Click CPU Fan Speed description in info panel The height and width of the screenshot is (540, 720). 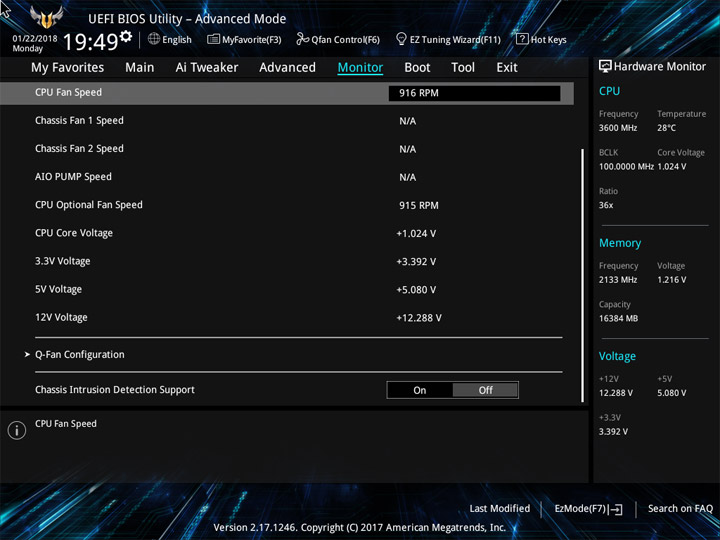[66, 424]
